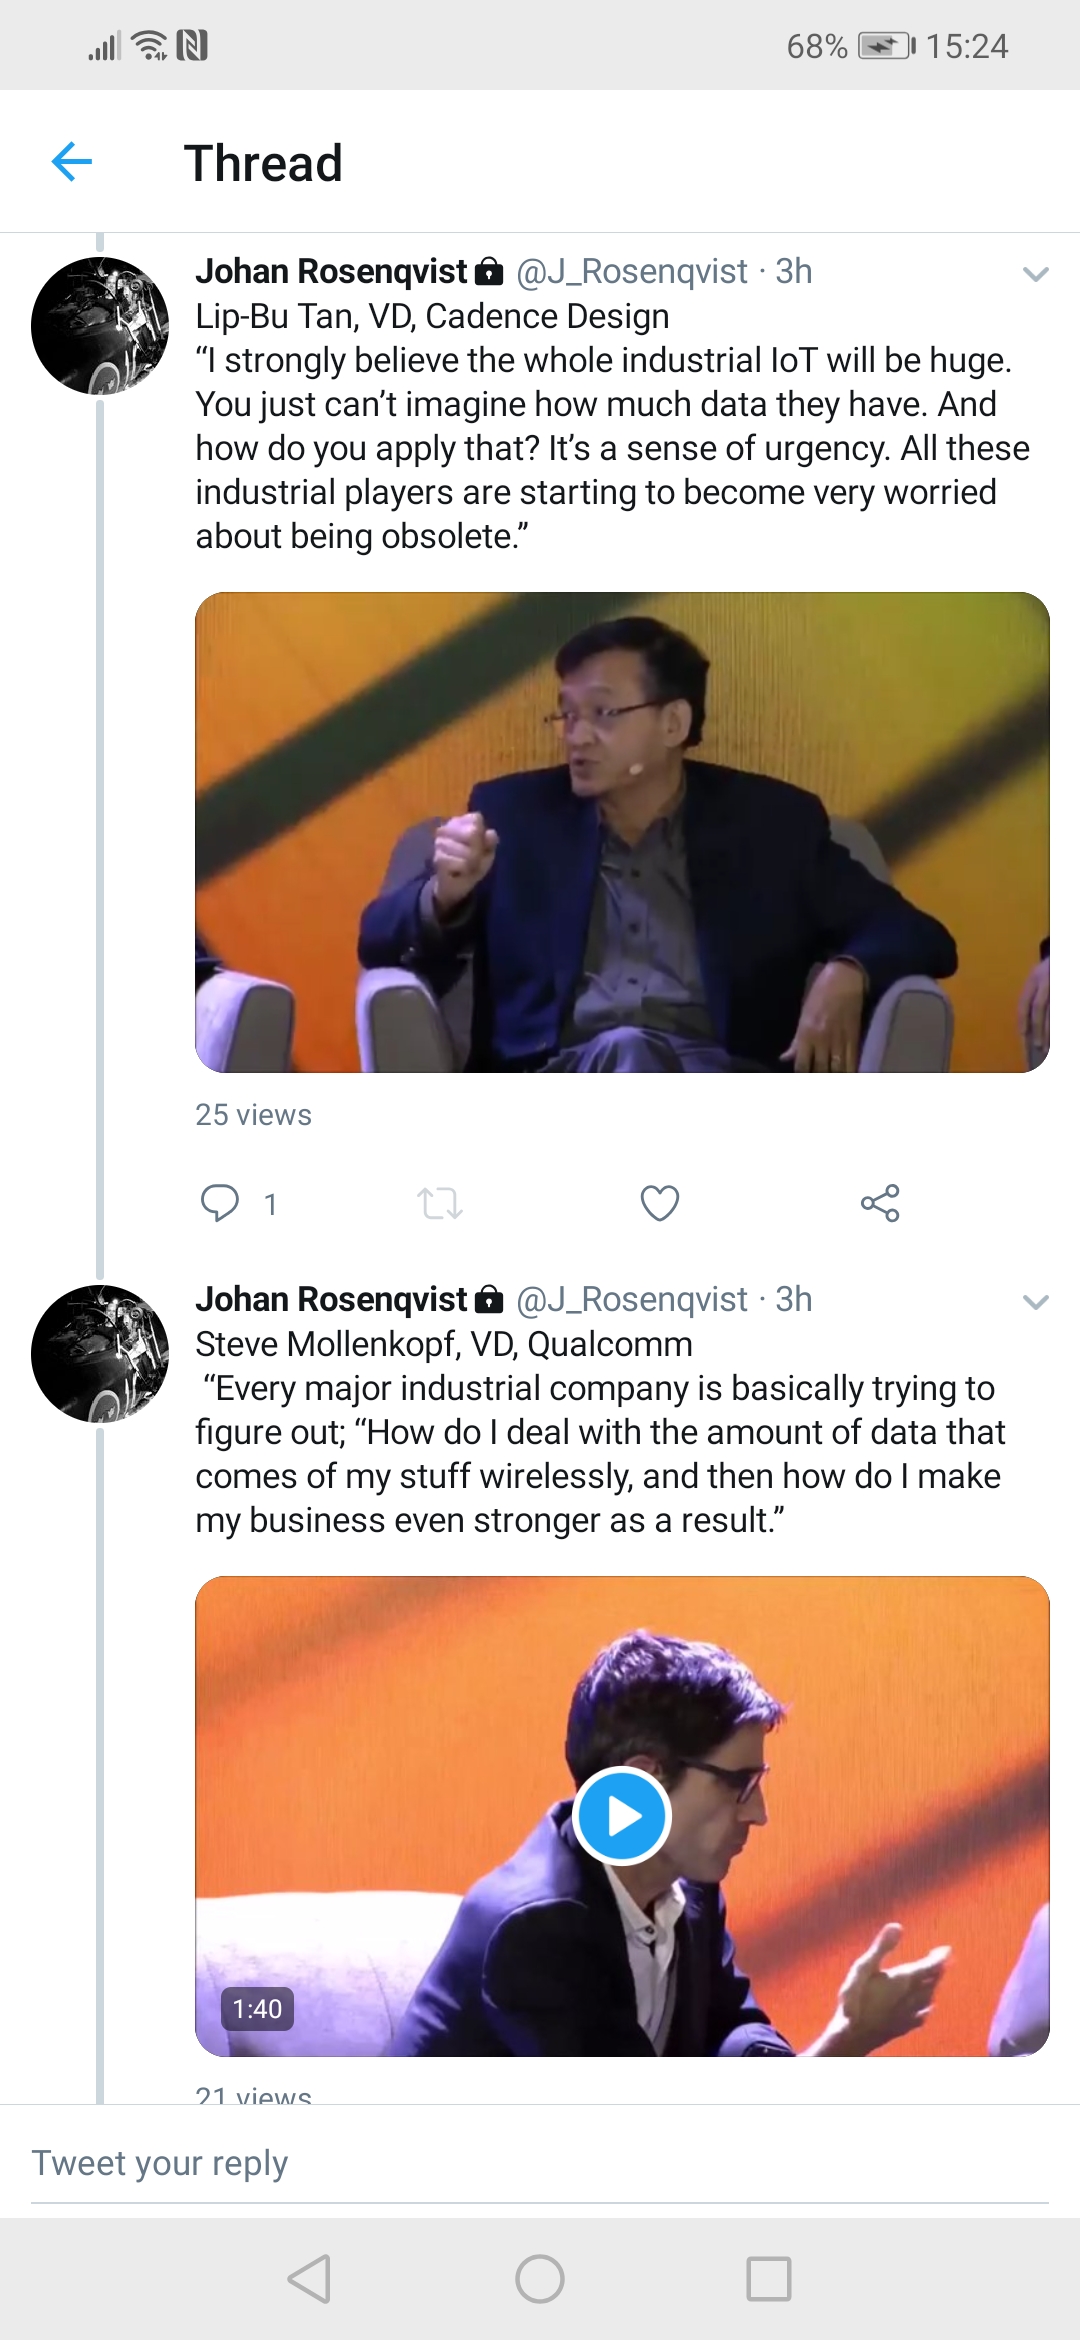Tap Android home circle button

coord(540,2279)
